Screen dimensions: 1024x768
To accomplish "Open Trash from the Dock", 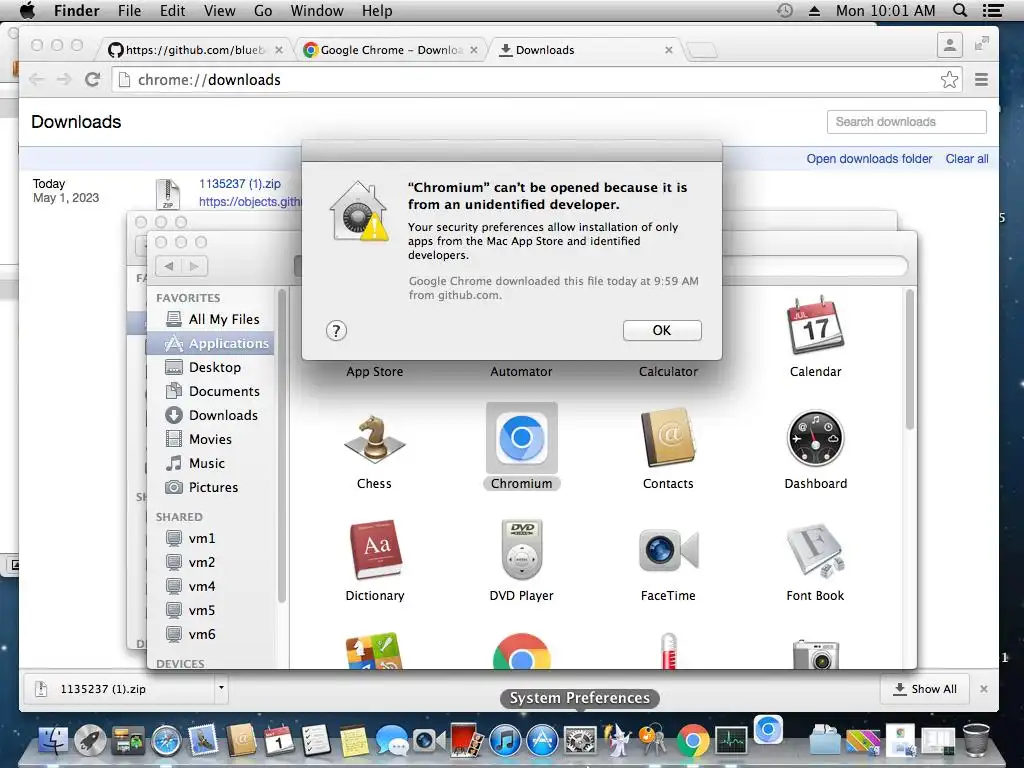I will [x=976, y=739].
